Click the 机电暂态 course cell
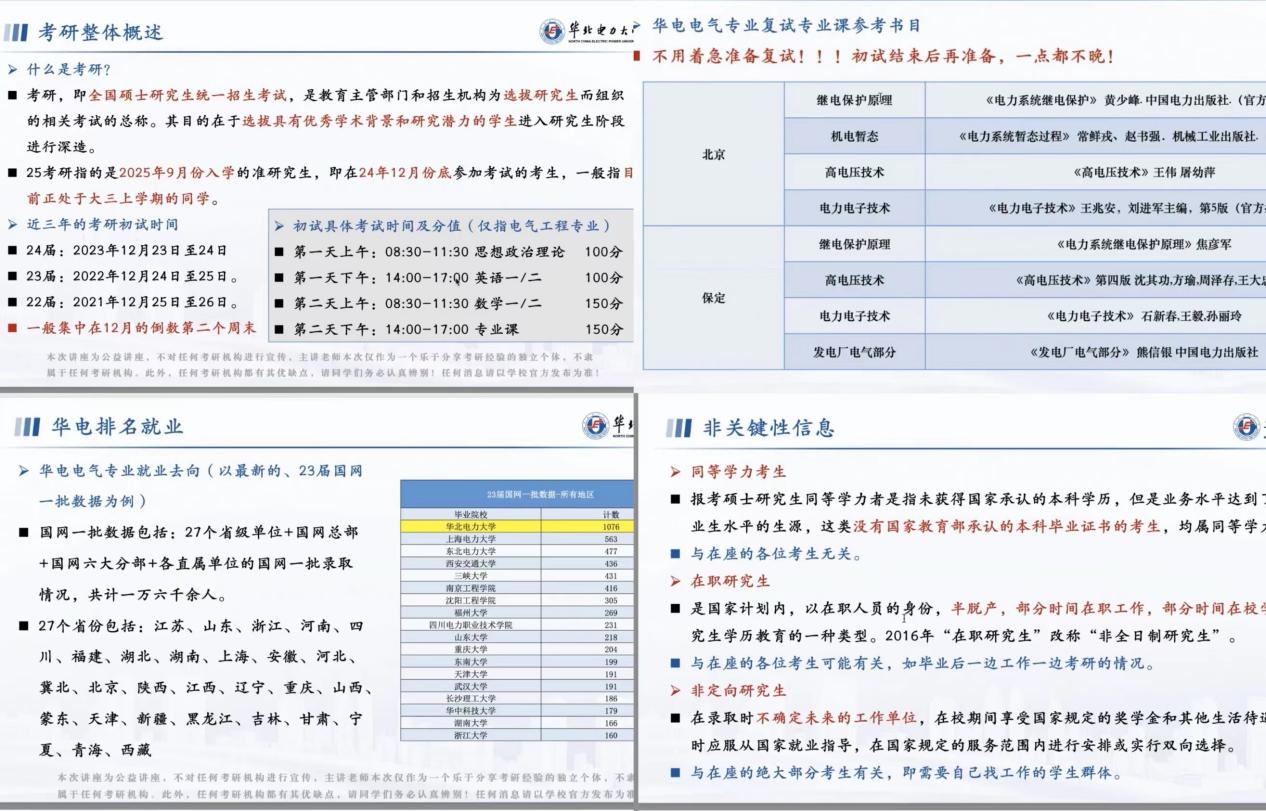The width and height of the screenshot is (1266, 811). 854,136
